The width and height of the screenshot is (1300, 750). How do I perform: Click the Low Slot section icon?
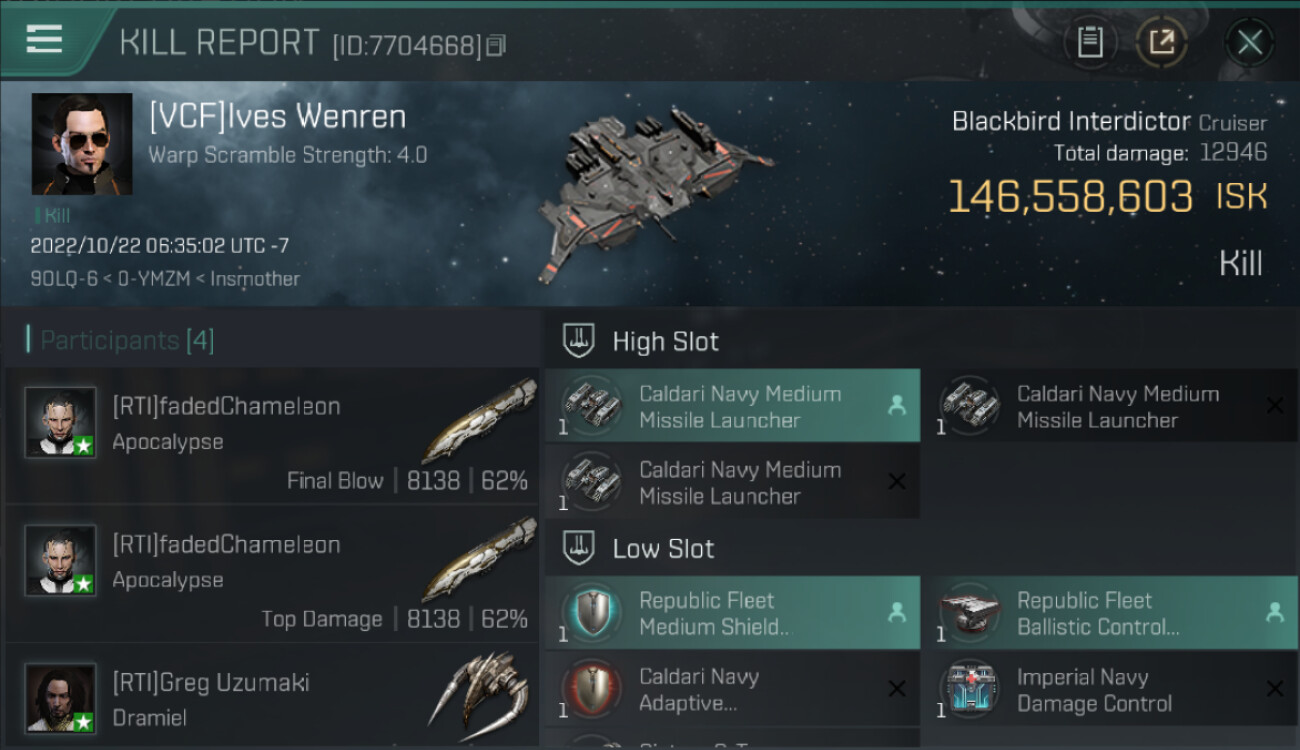pyautogui.click(x=580, y=548)
